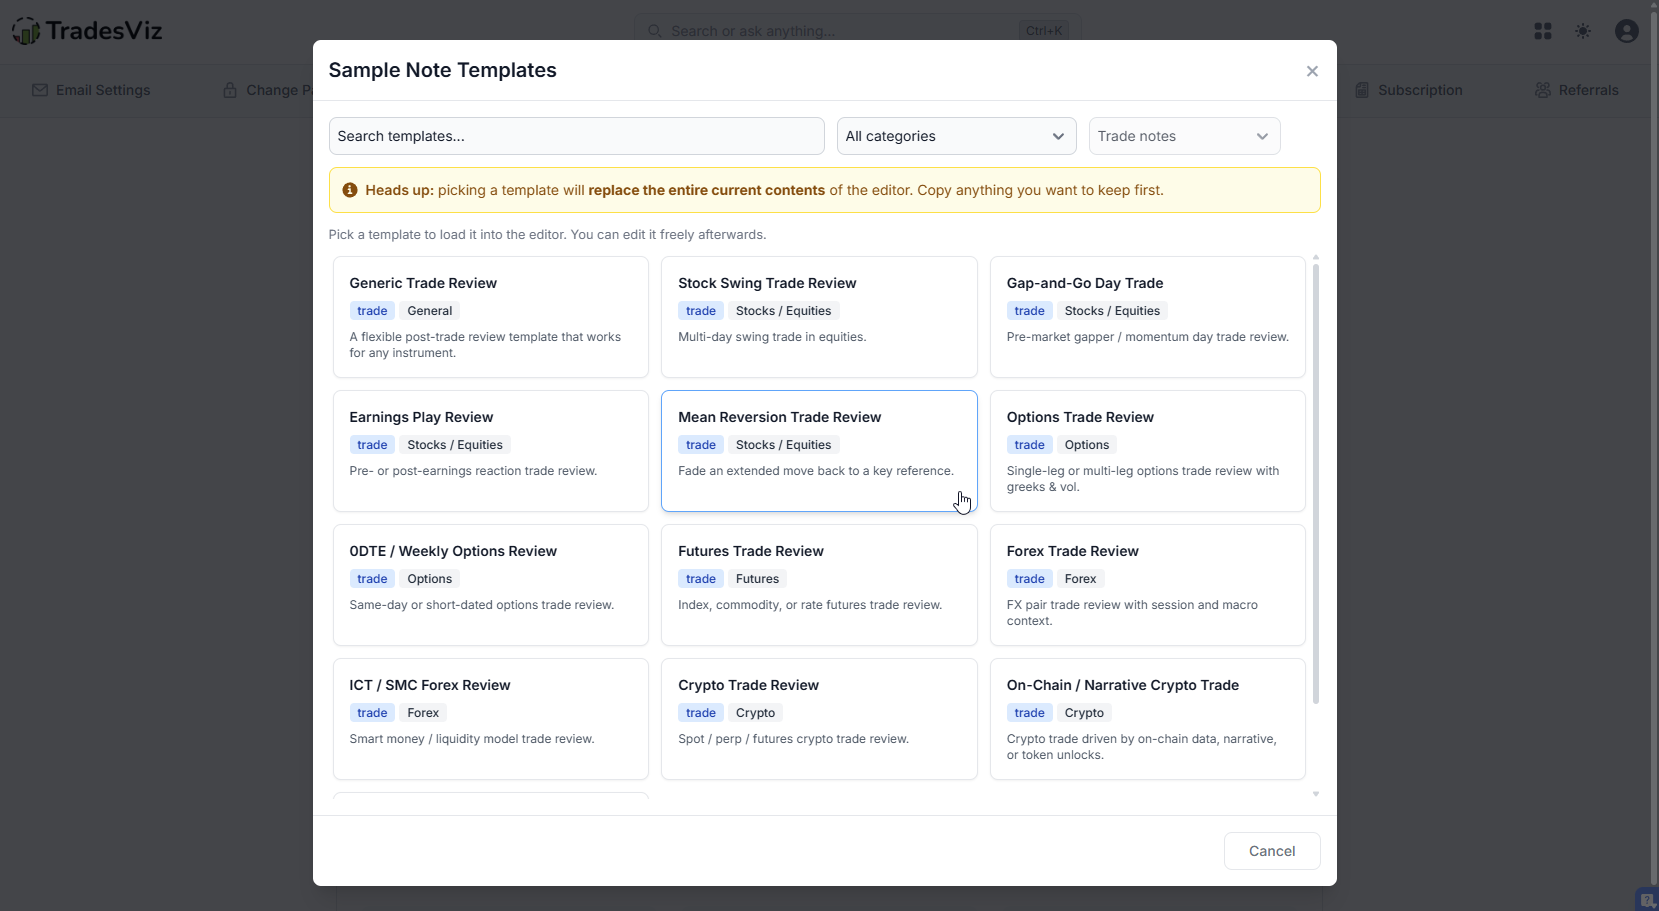The image size is (1659, 911).
Task: Click the Futures tag on Futures Trade Review
Action: tap(757, 579)
